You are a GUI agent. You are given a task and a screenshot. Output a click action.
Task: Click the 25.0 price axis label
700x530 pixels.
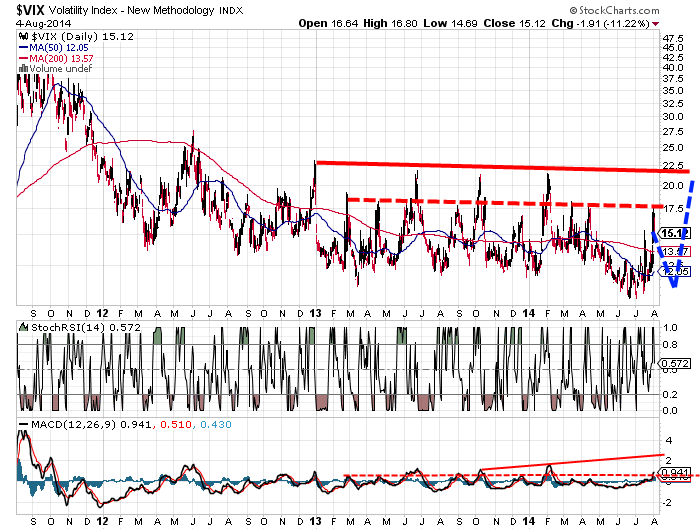(673, 147)
